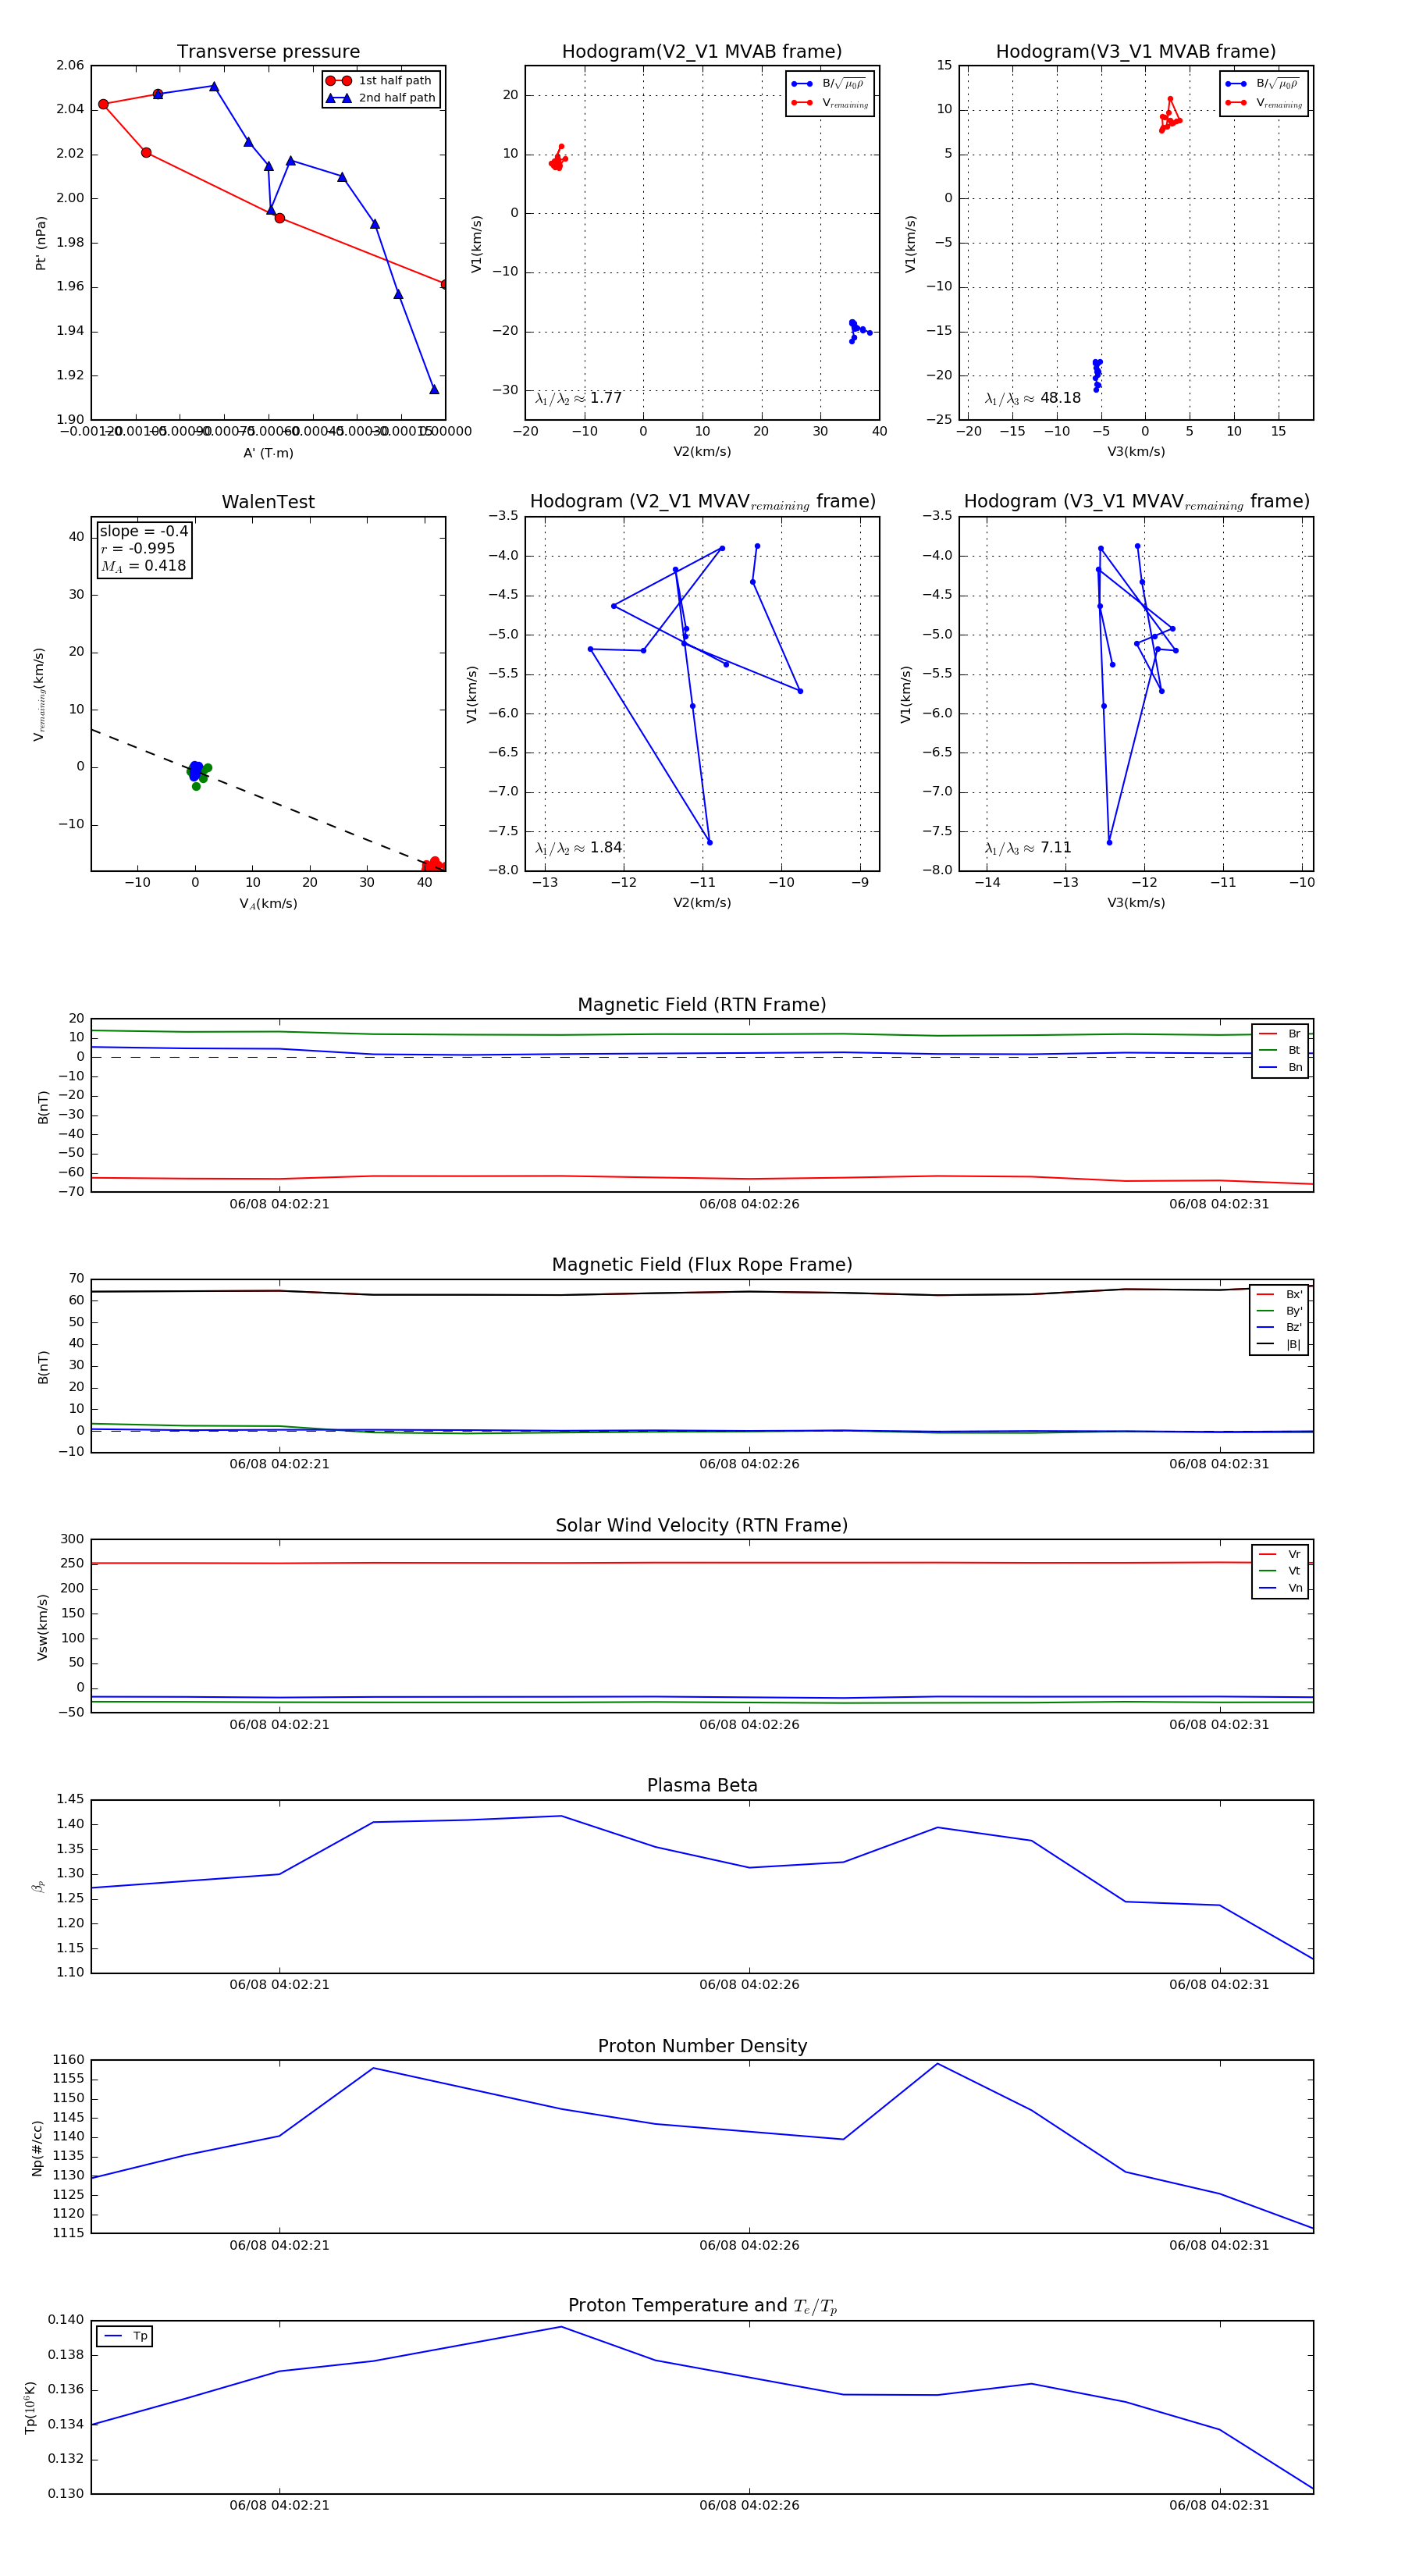This screenshot has height=2576, width=1405.
Task: Click the "βp" y-axis label
Action: [x=39, y=1886]
